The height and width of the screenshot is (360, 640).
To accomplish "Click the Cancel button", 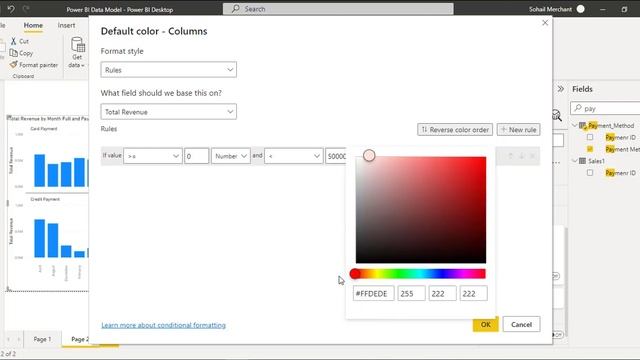I will click(521, 324).
